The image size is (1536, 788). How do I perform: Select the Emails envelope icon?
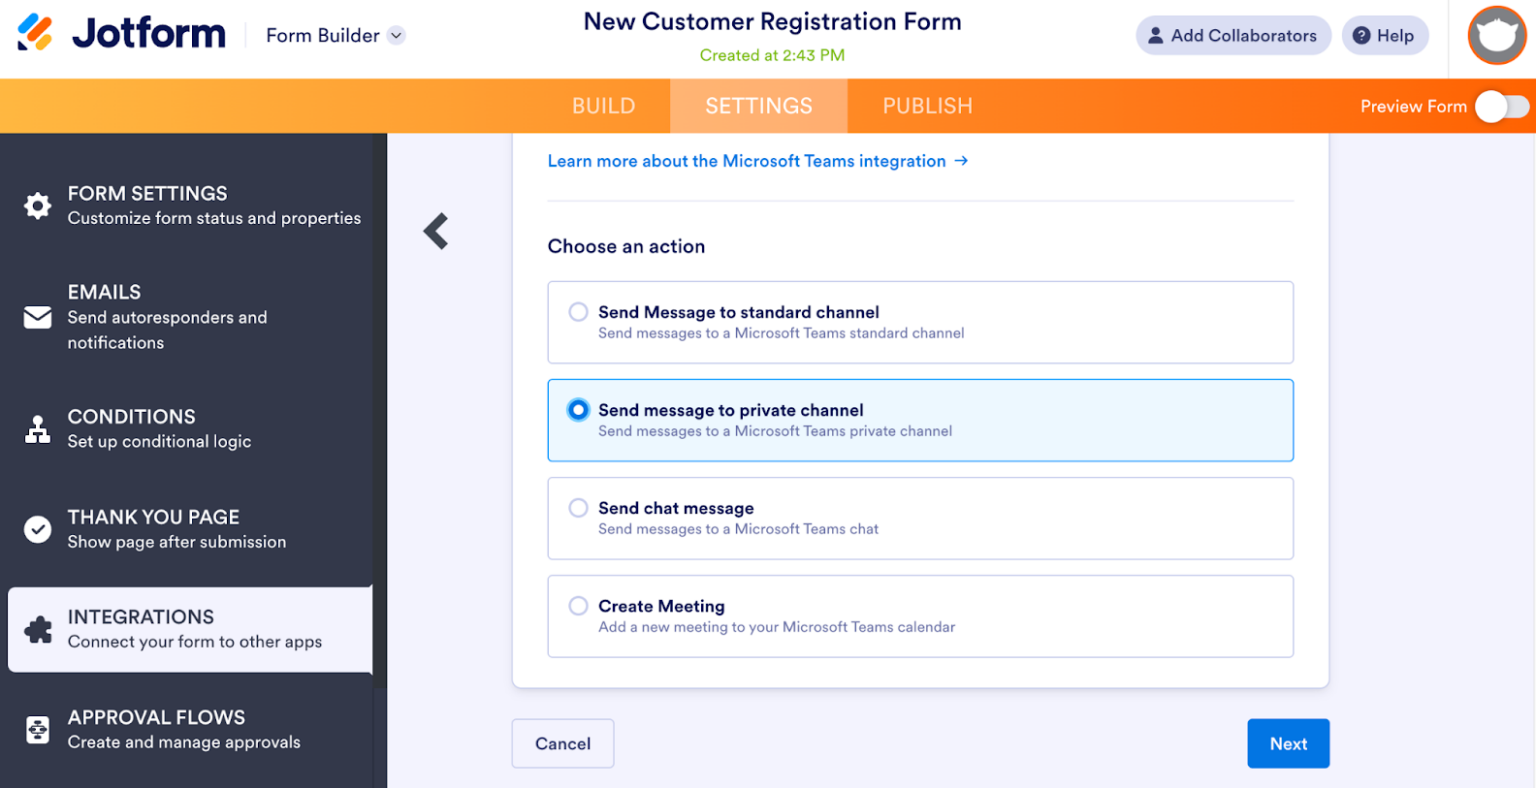(x=37, y=317)
